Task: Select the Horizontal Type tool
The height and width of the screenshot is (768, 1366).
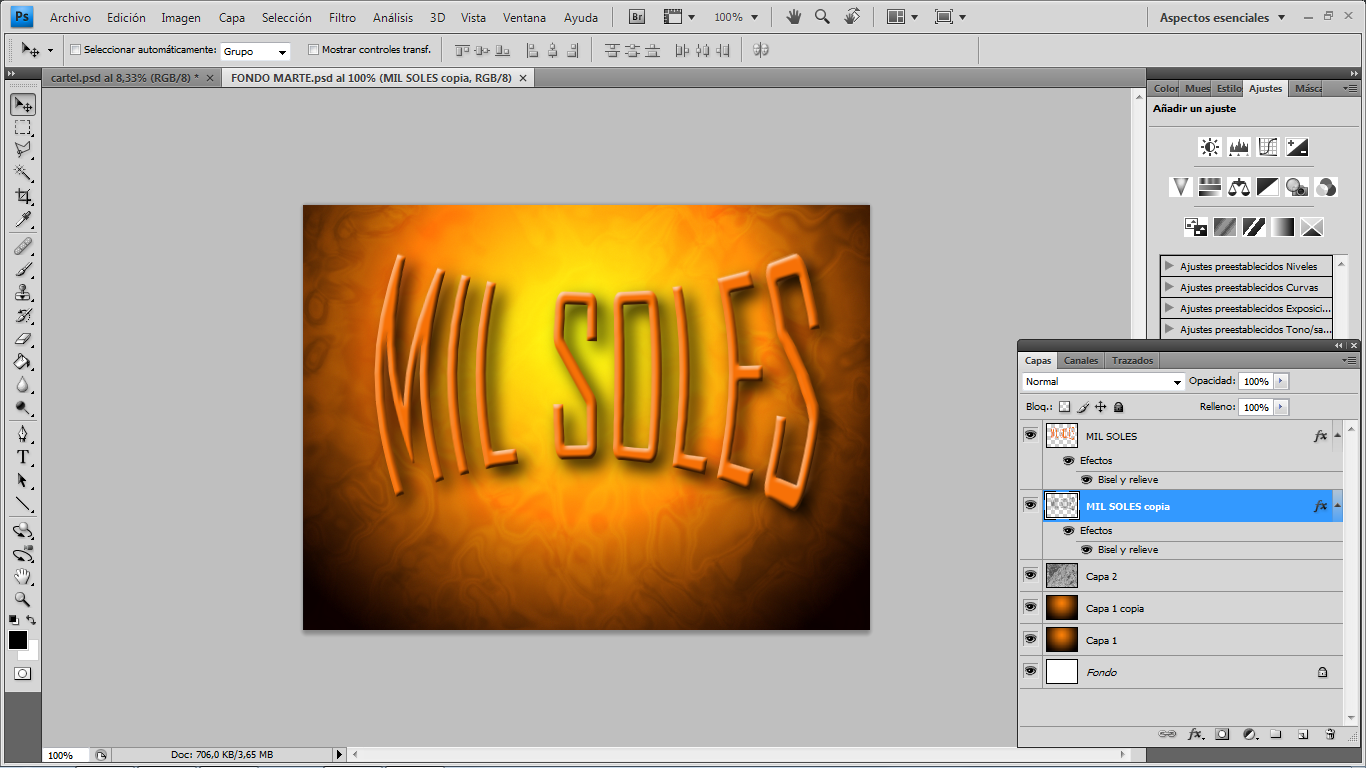Action: pyautogui.click(x=22, y=457)
